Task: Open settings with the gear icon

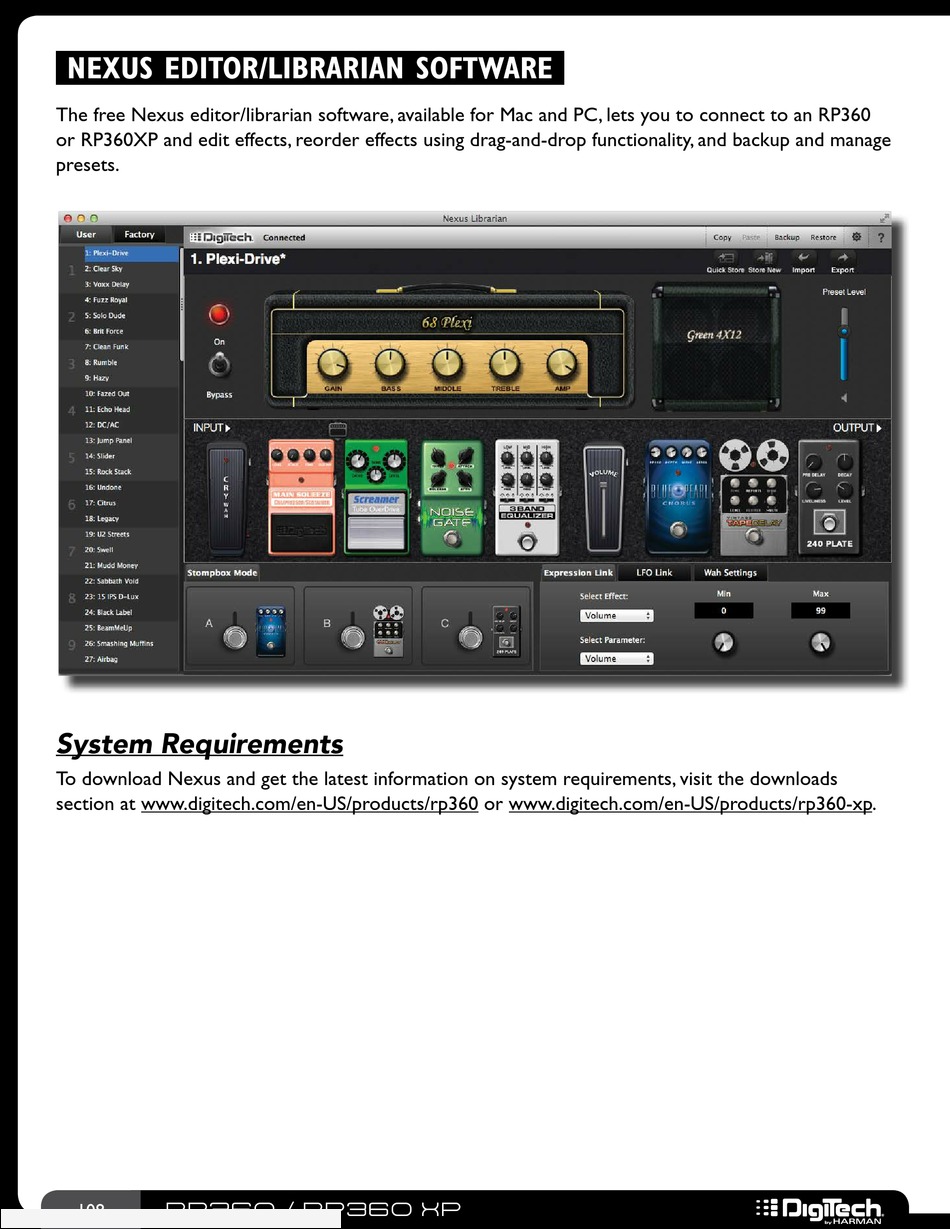Action: 856,237
